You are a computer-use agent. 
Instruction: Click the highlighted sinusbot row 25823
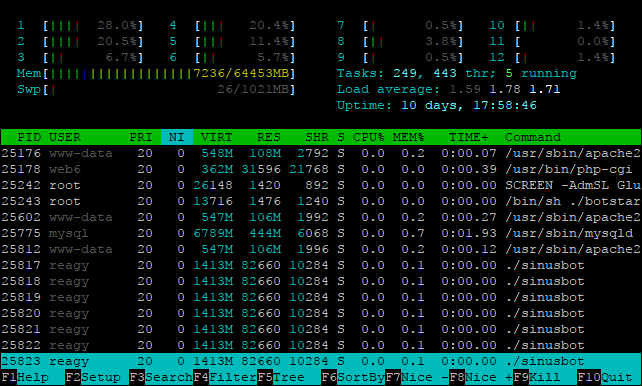point(321,361)
